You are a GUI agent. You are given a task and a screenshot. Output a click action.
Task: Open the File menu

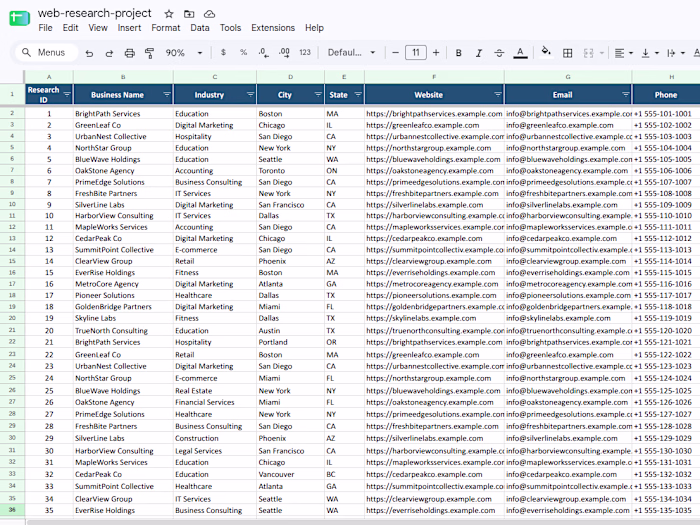(x=46, y=28)
